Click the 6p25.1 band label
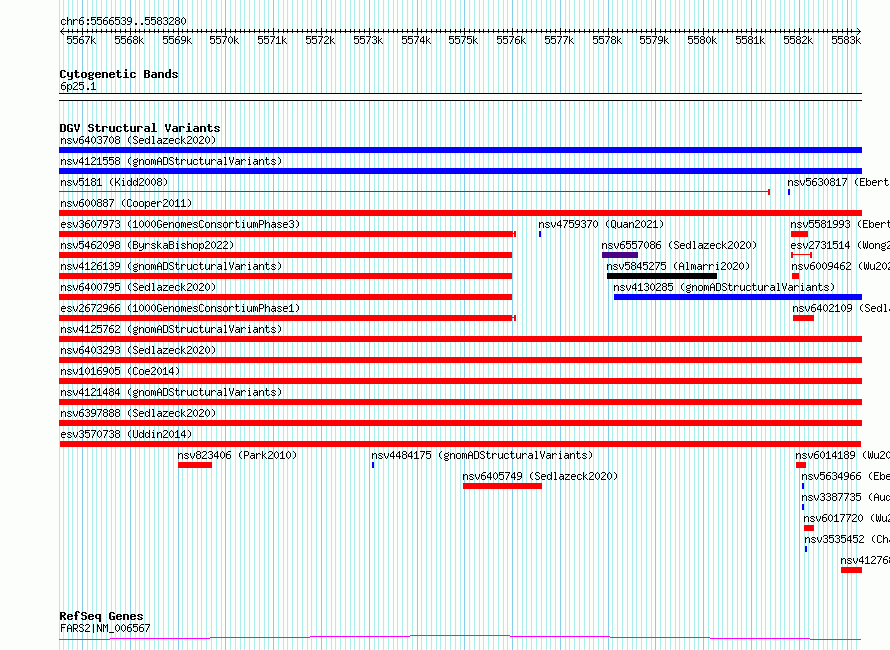This screenshot has height=650, width=890. click(x=78, y=86)
